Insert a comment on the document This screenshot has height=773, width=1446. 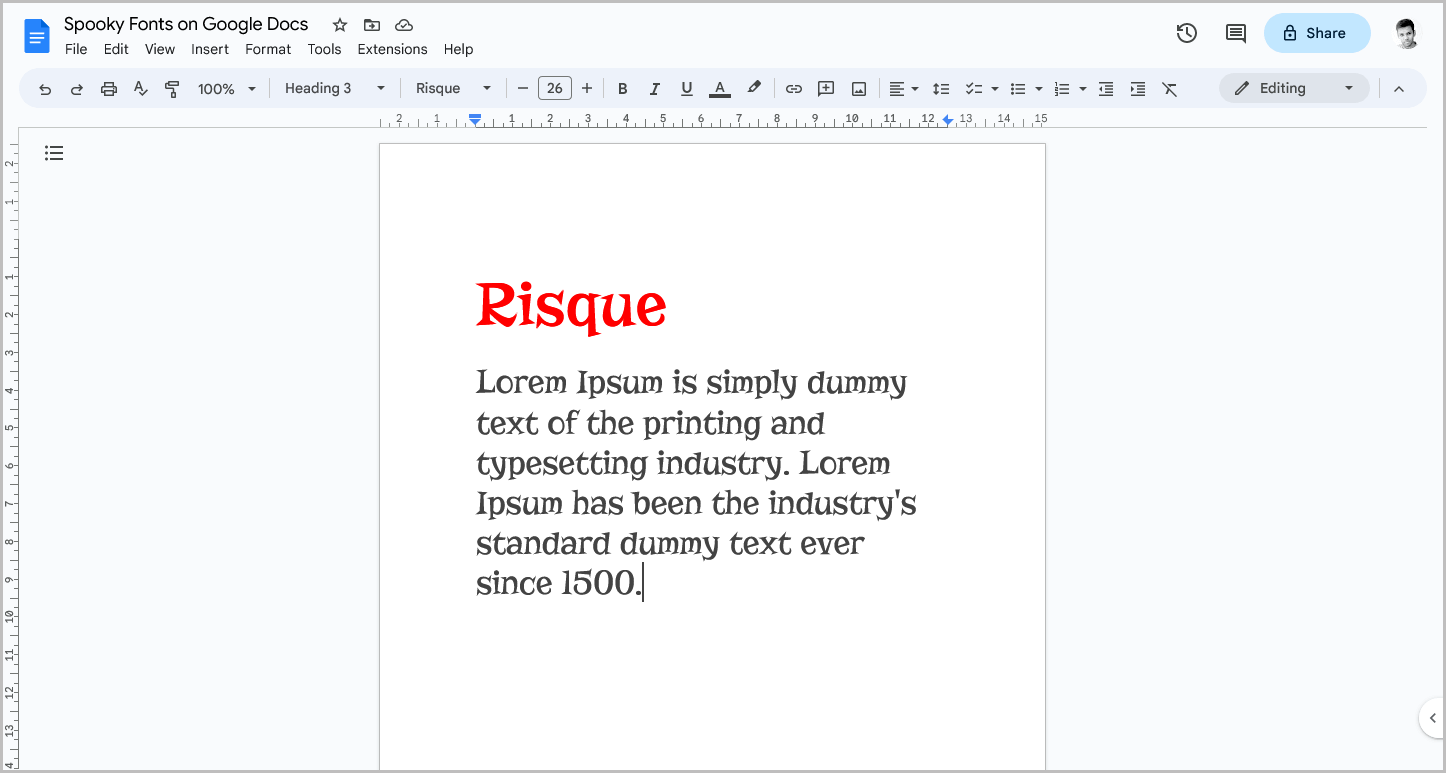click(826, 88)
